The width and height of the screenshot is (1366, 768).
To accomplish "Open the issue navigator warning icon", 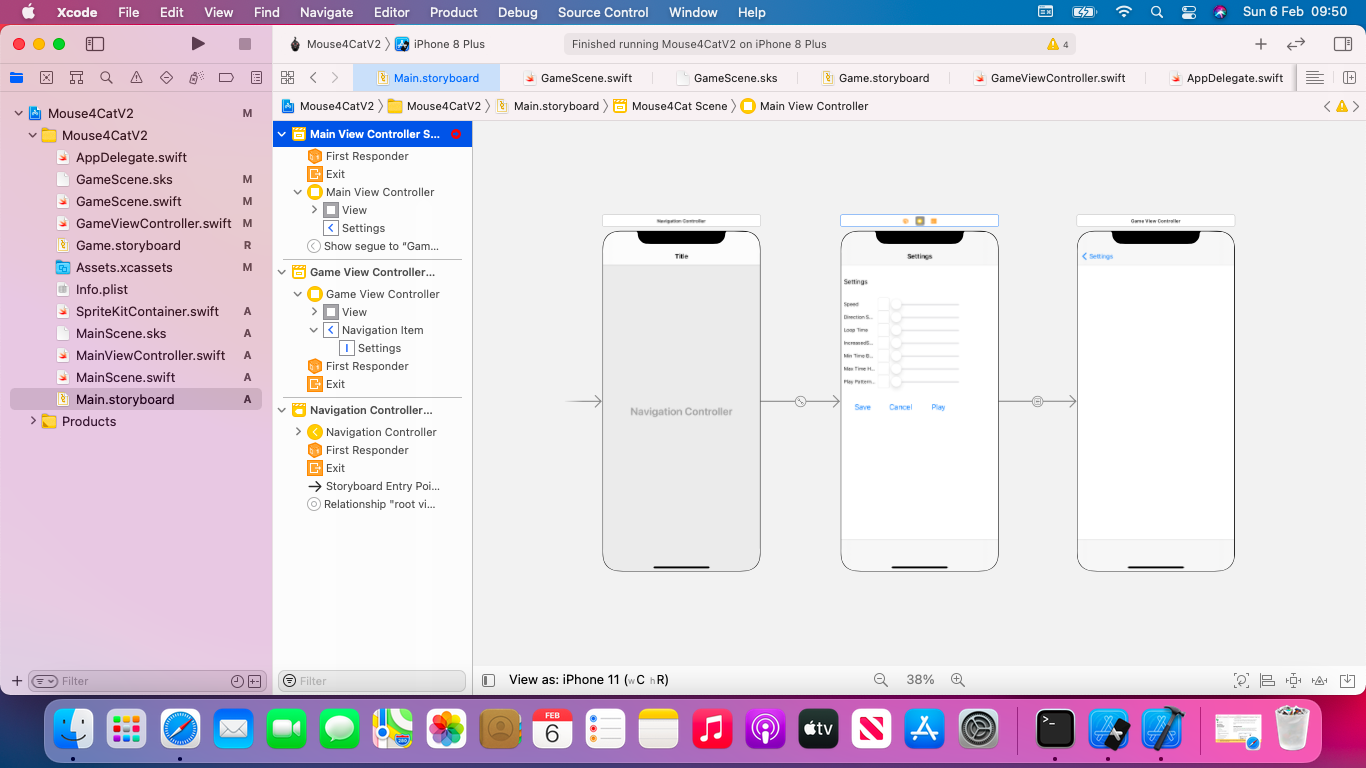I will coord(136,78).
